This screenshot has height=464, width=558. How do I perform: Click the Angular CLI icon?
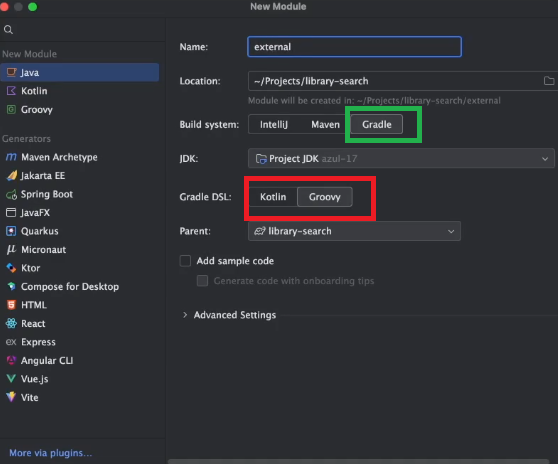11,360
